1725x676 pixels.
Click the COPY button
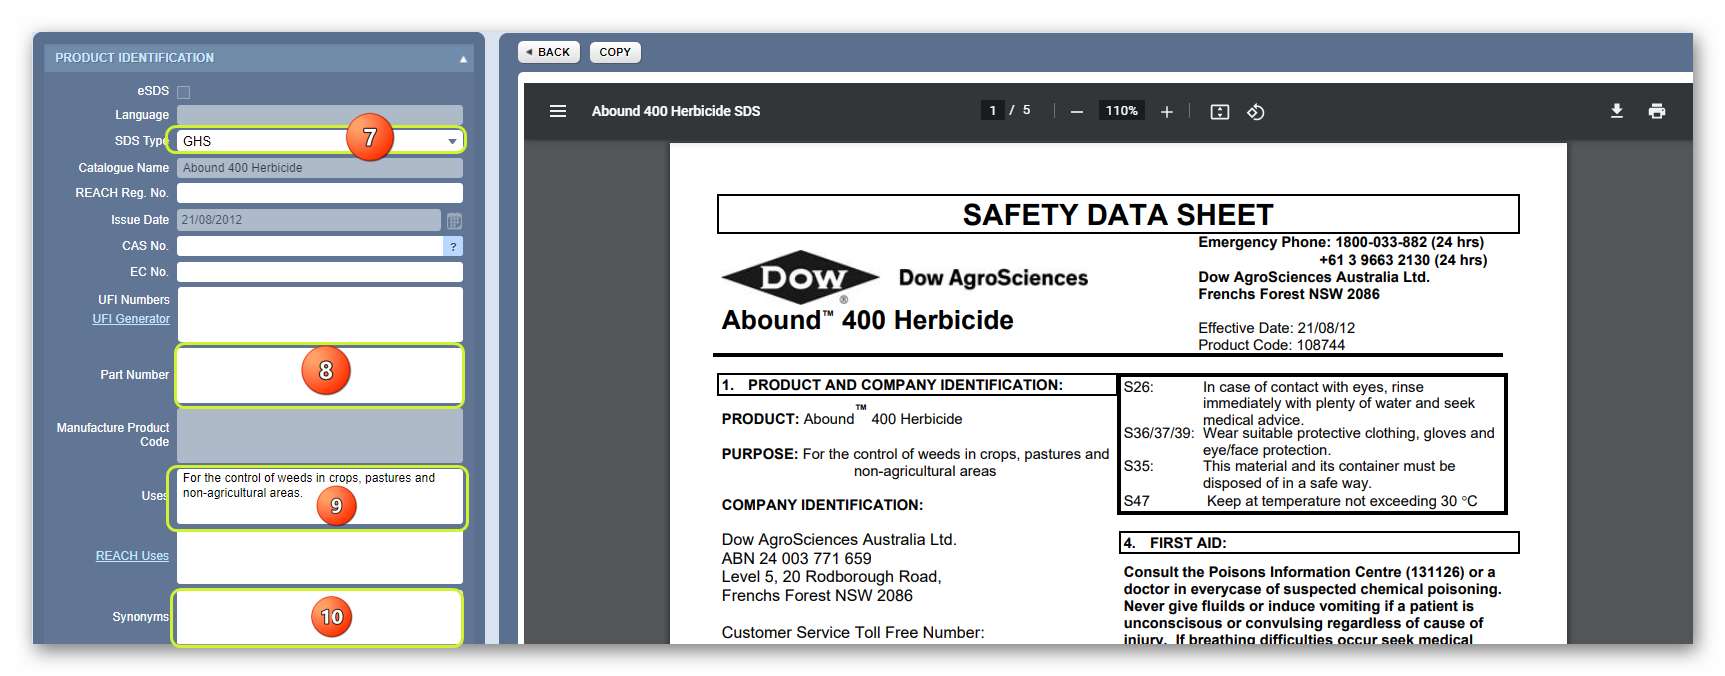coord(615,52)
